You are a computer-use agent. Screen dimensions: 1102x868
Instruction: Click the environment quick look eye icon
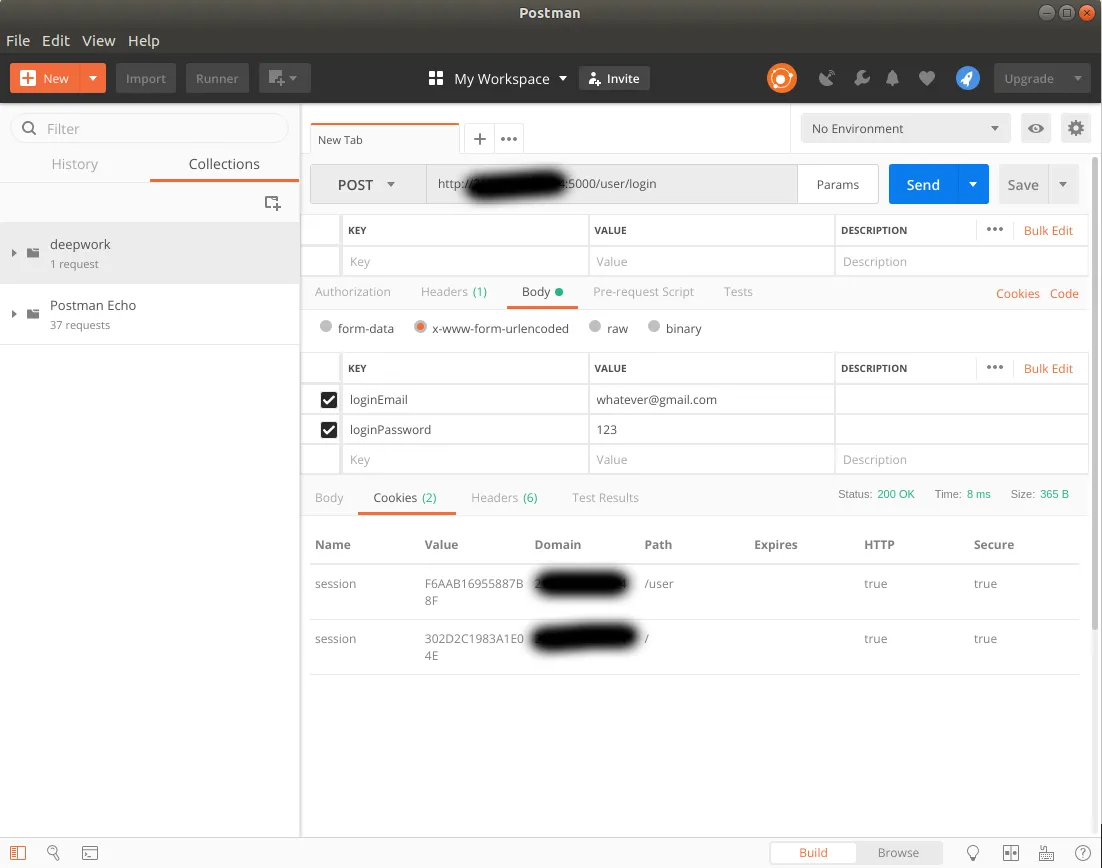[1036, 129]
